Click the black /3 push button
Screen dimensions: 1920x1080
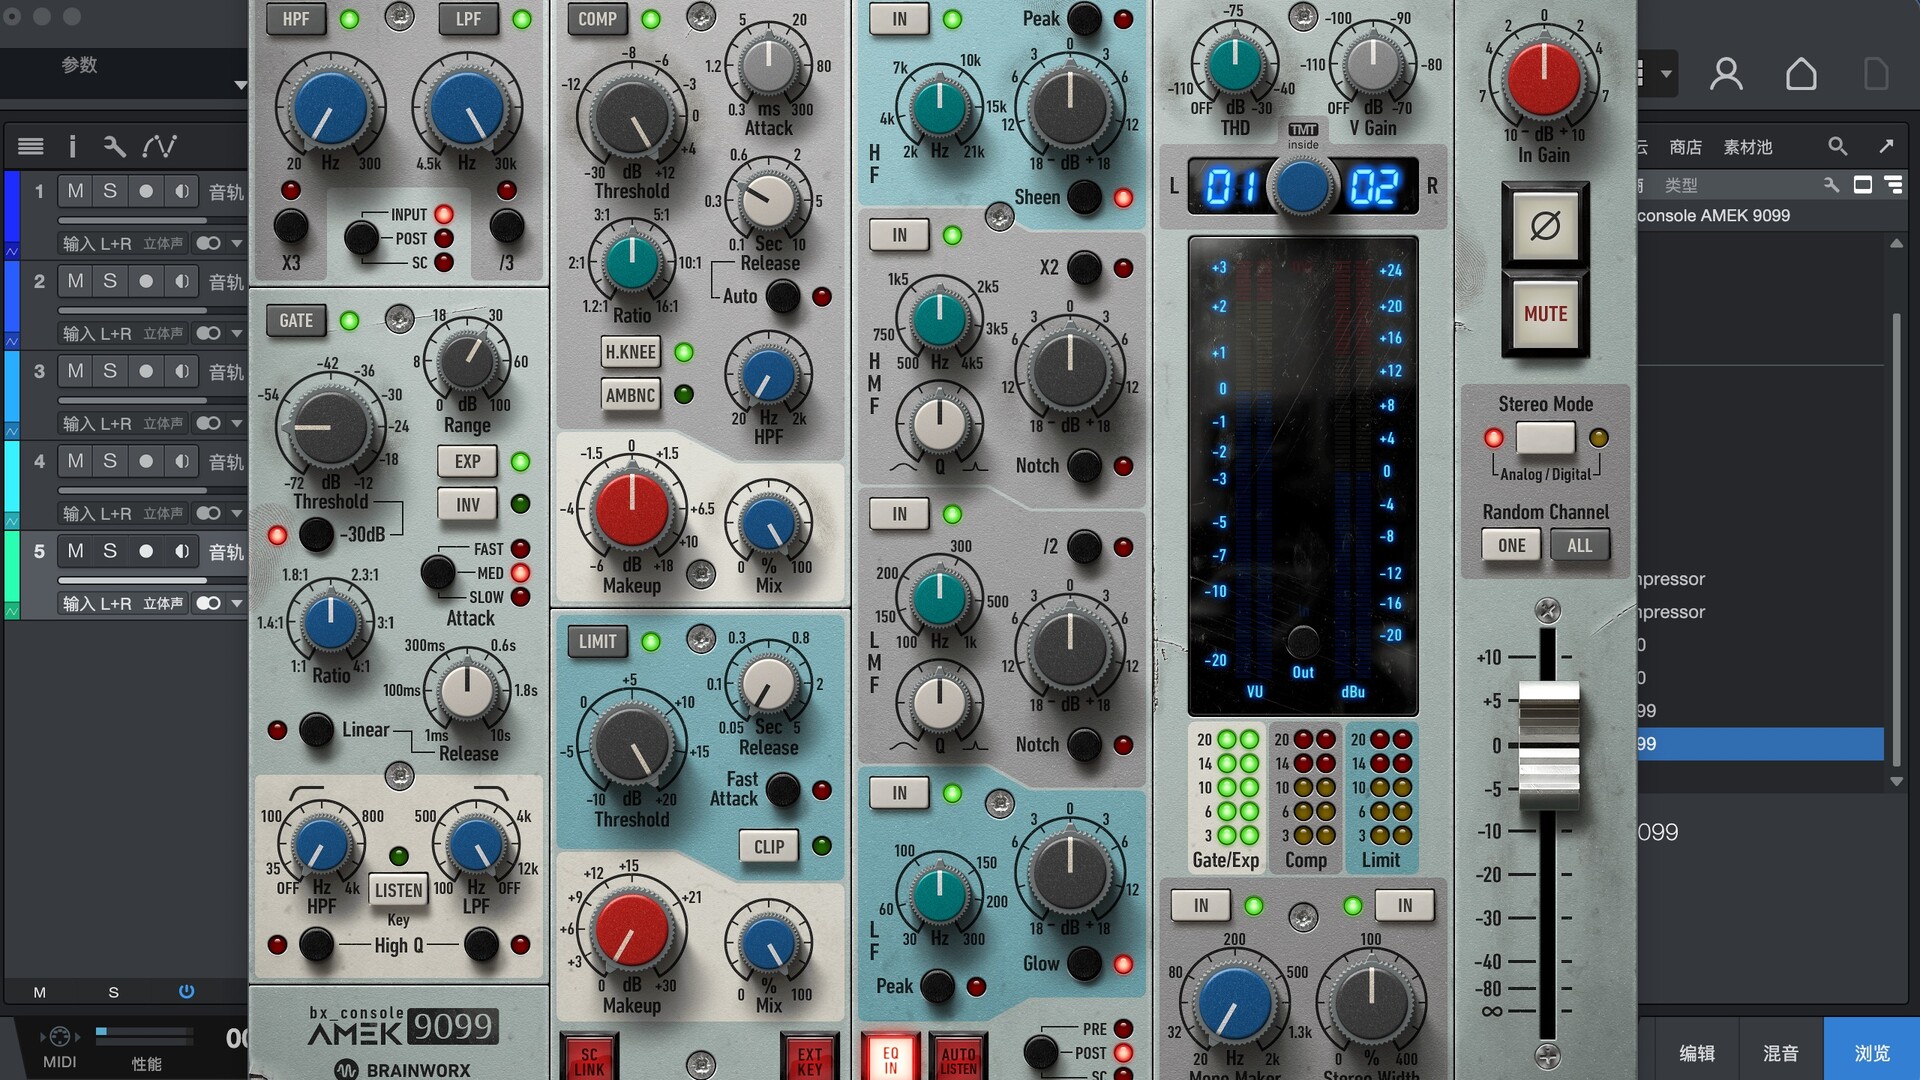(x=507, y=227)
